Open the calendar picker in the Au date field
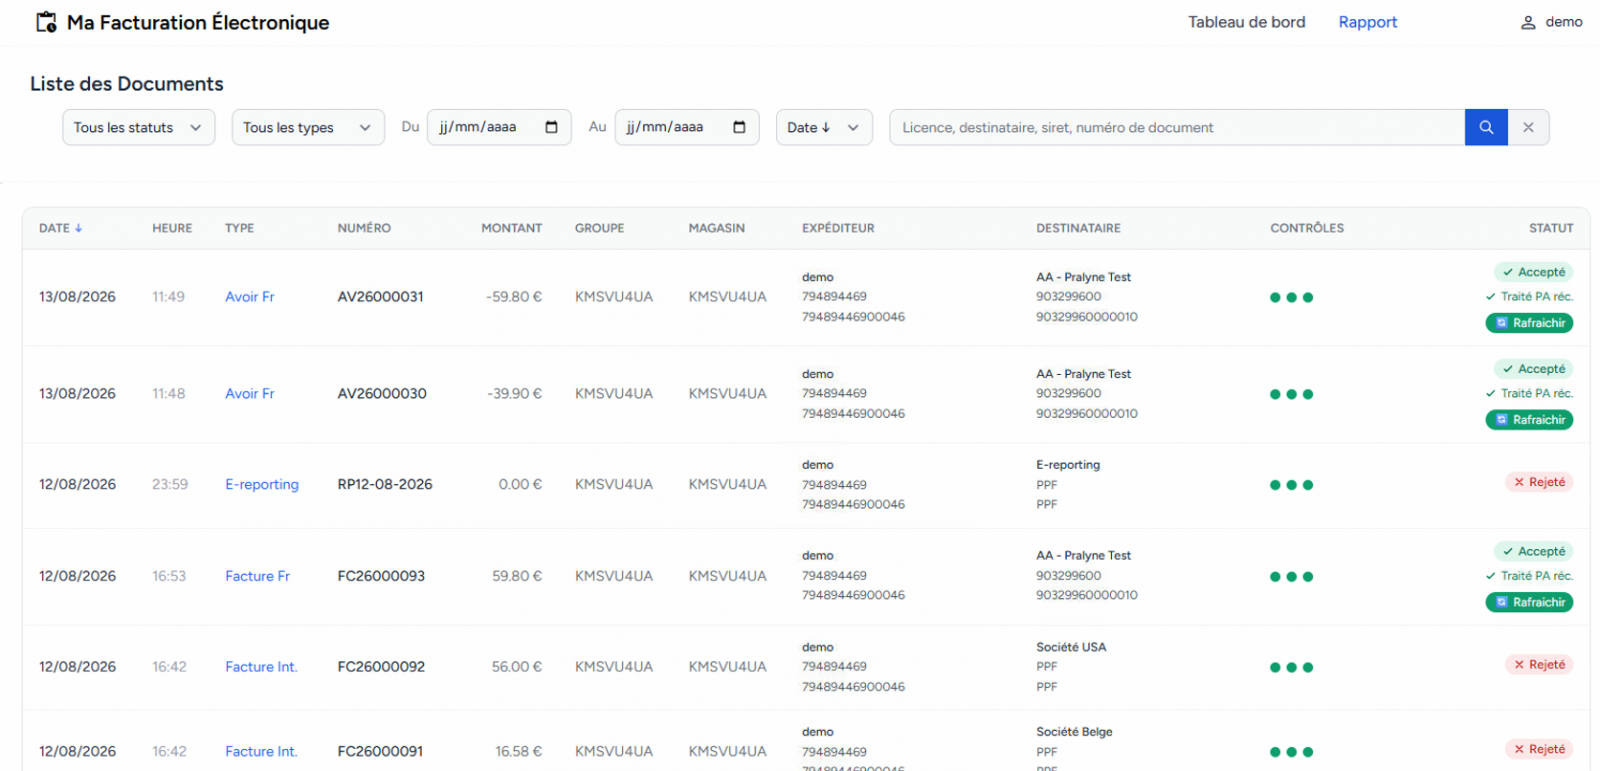The height and width of the screenshot is (771, 1600). point(739,127)
